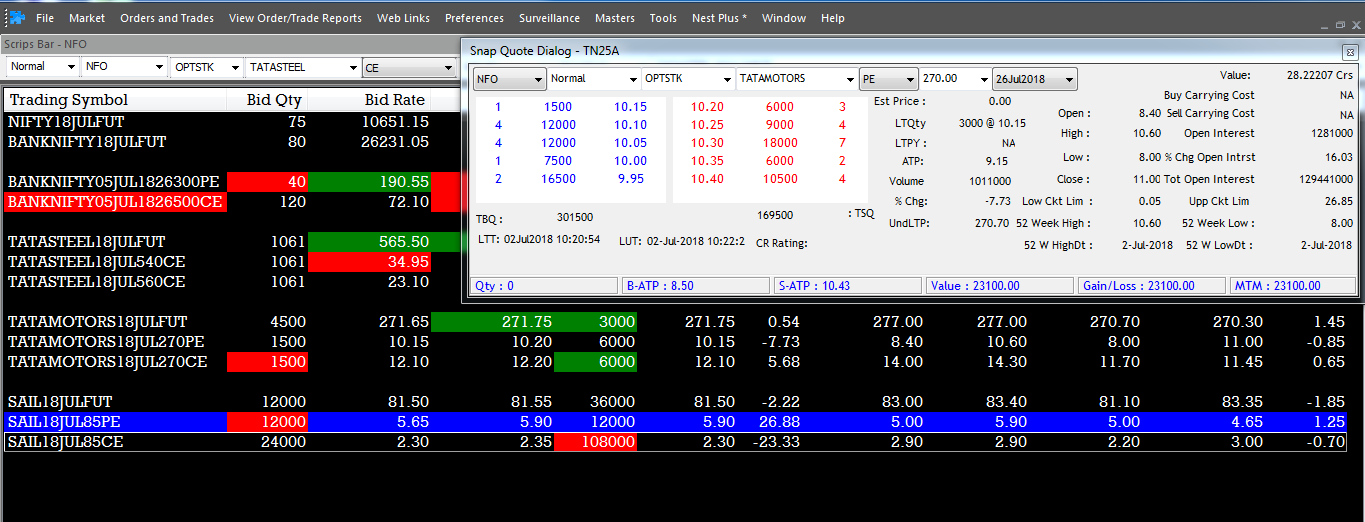Select the red BANKNIFTY05JUL1826500CE row
The image size is (1365, 522).
point(231,202)
